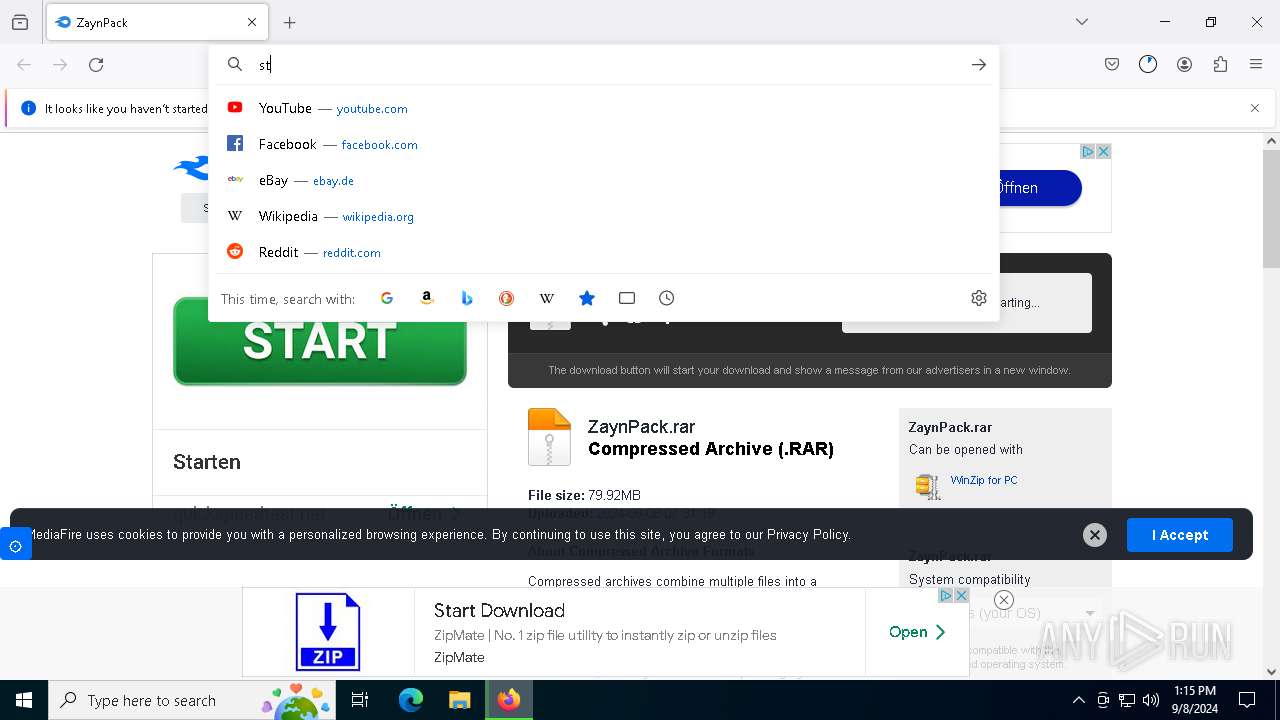Viewport: 1280px width, 720px height.
Task: Search in History via clock icon
Action: [667, 298]
